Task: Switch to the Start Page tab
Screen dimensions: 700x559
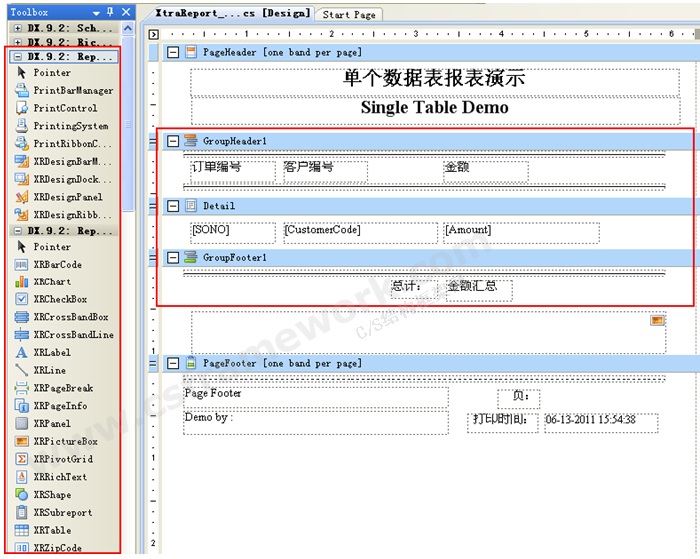Action: pyautogui.click(x=349, y=15)
